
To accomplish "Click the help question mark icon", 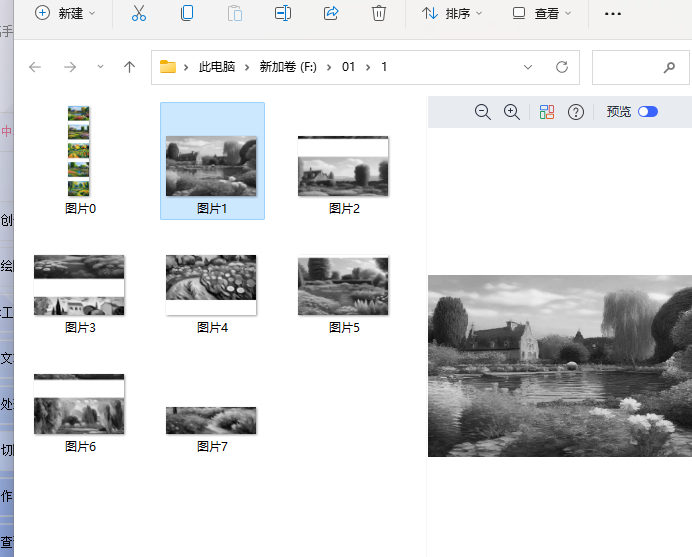I will pyautogui.click(x=576, y=112).
